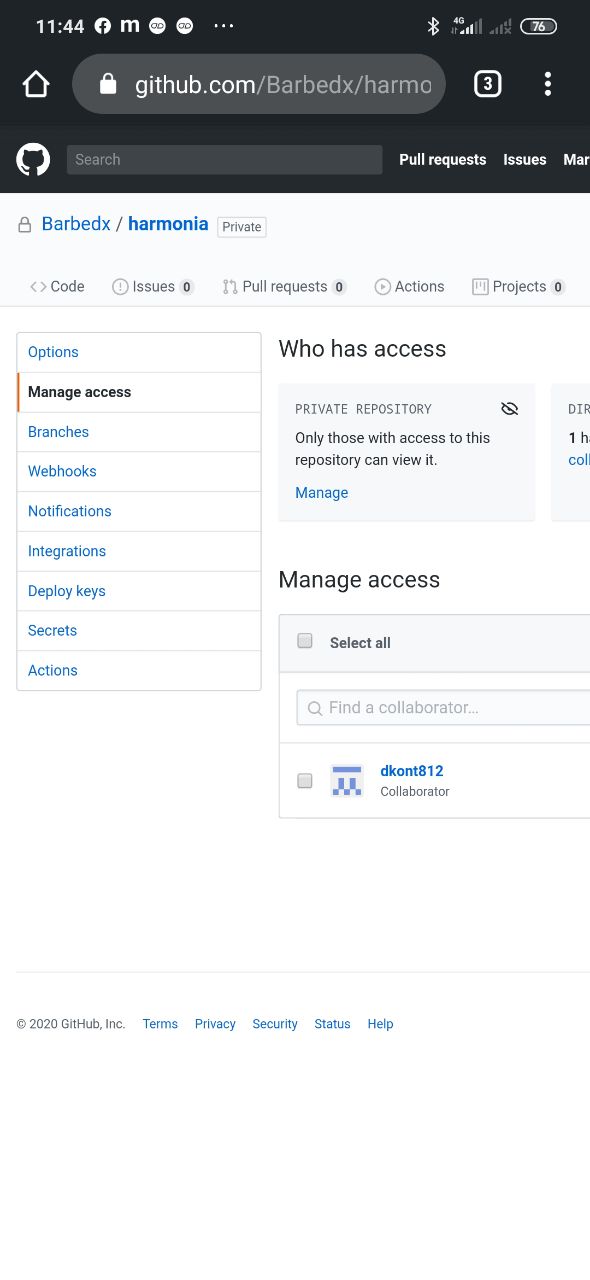Tap the Facebook notification icon
This screenshot has height=1280, width=590.
[x=103, y=27]
